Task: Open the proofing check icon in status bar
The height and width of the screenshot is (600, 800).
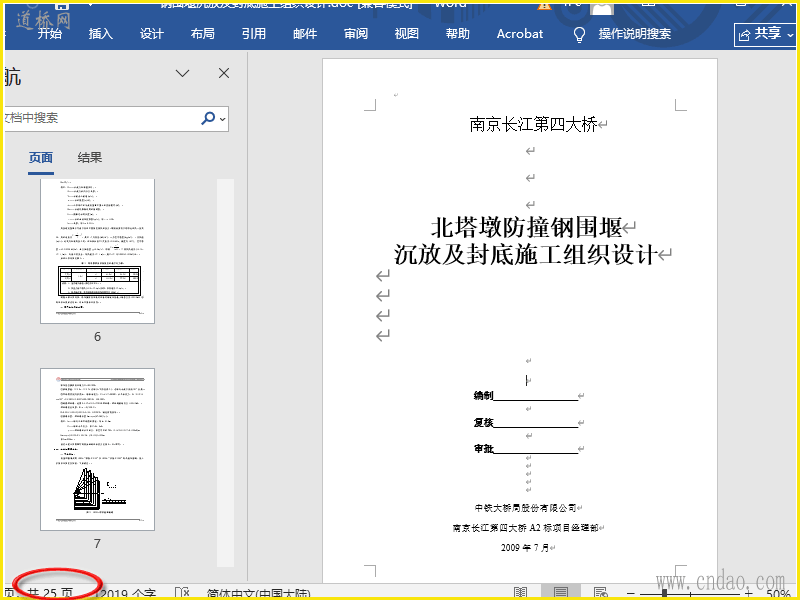Action: pos(183,593)
